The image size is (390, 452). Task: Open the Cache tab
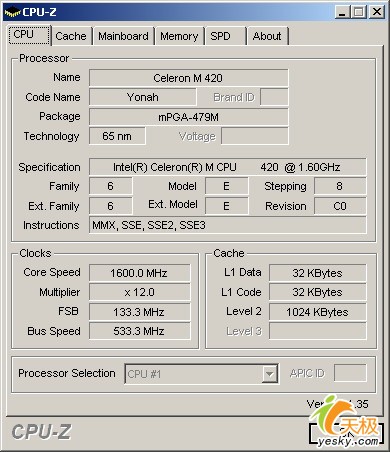(x=71, y=36)
